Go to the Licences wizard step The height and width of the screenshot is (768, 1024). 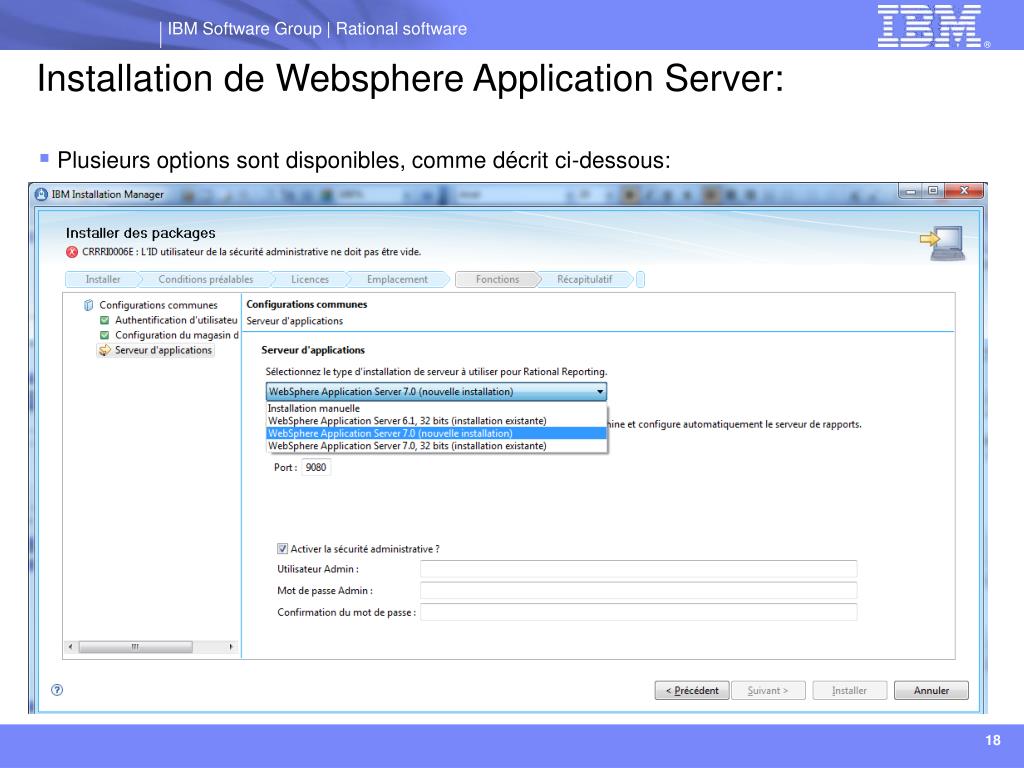pos(310,280)
